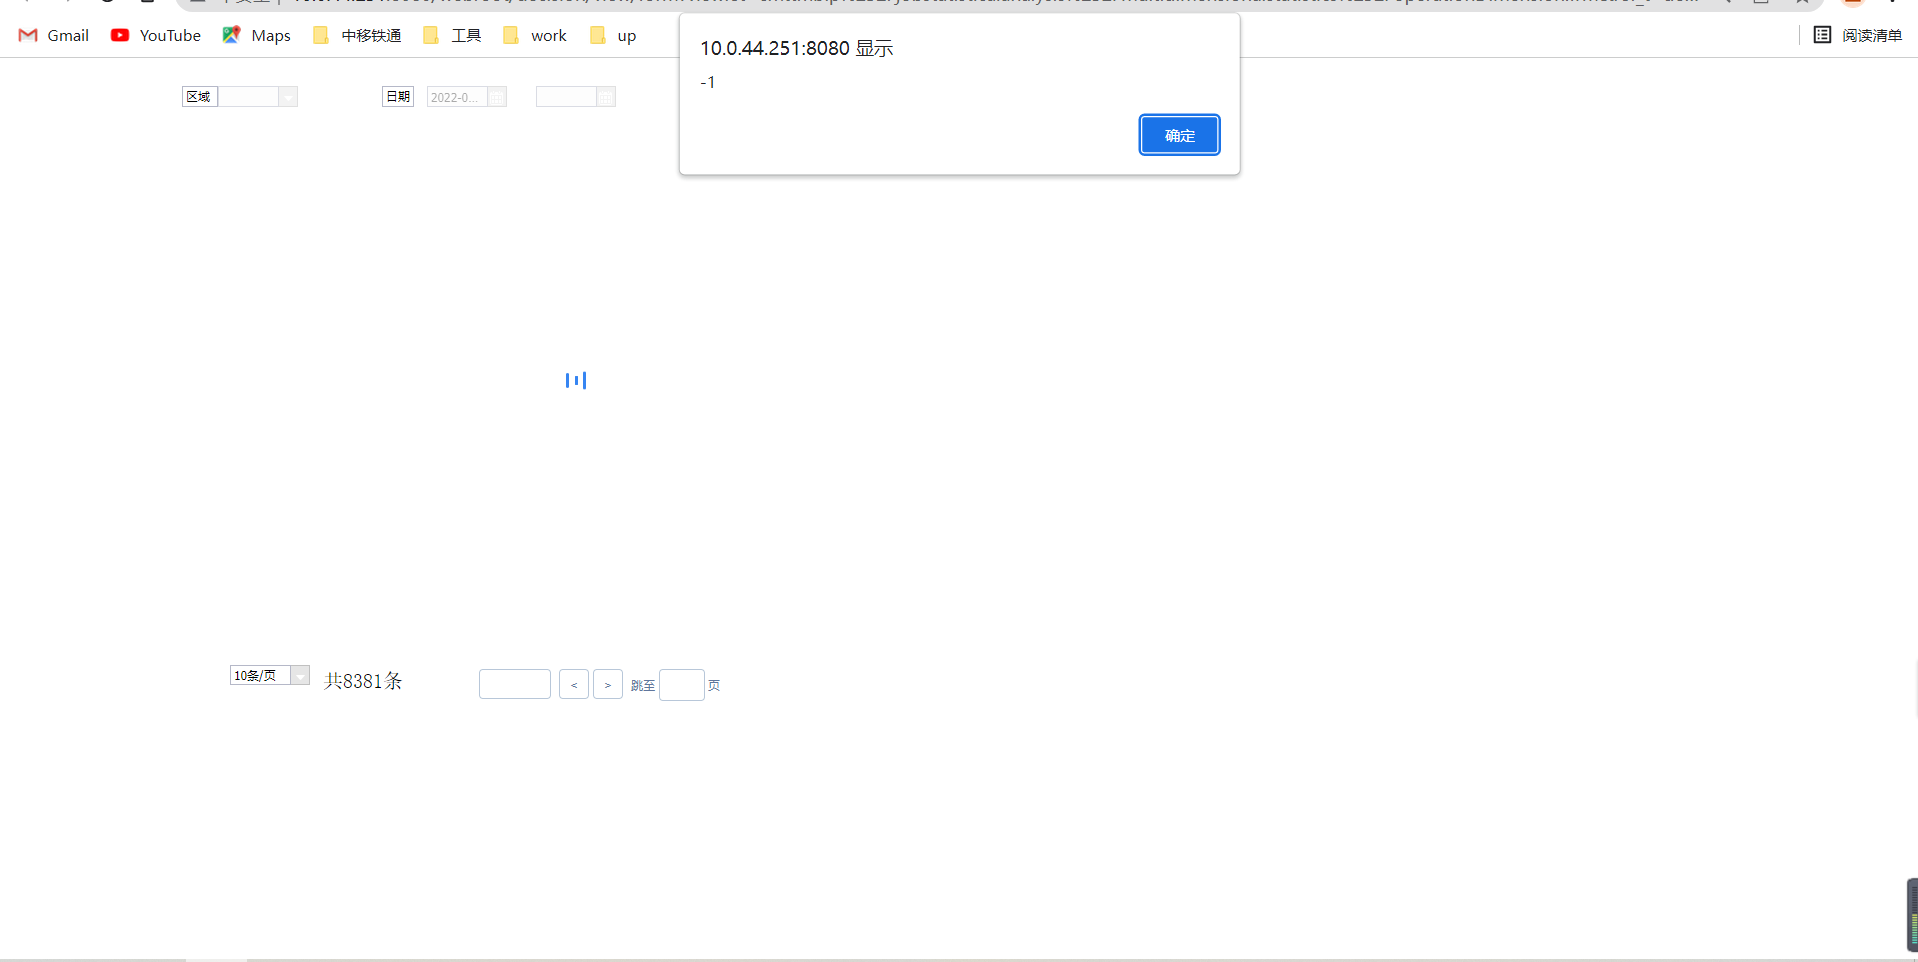This screenshot has width=1918, height=962.
Task: Click the current page number input box
Action: [515, 684]
